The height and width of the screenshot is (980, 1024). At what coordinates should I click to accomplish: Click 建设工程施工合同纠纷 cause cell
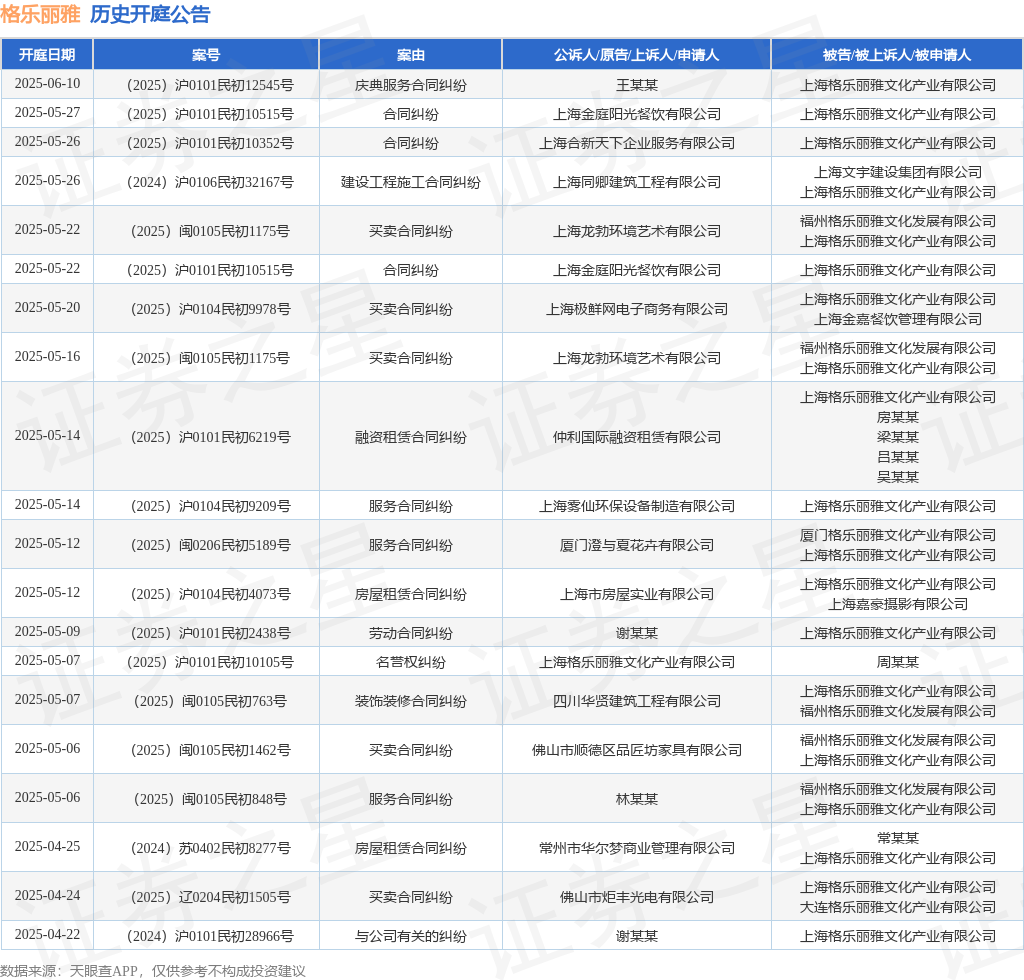tap(411, 183)
